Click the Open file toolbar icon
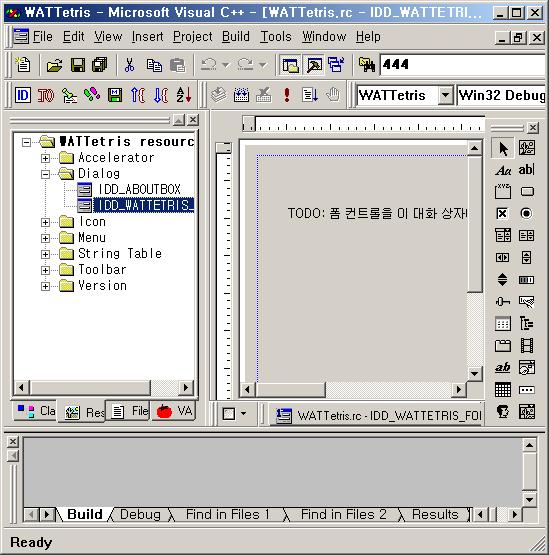The height and width of the screenshot is (555, 549). point(55,65)
